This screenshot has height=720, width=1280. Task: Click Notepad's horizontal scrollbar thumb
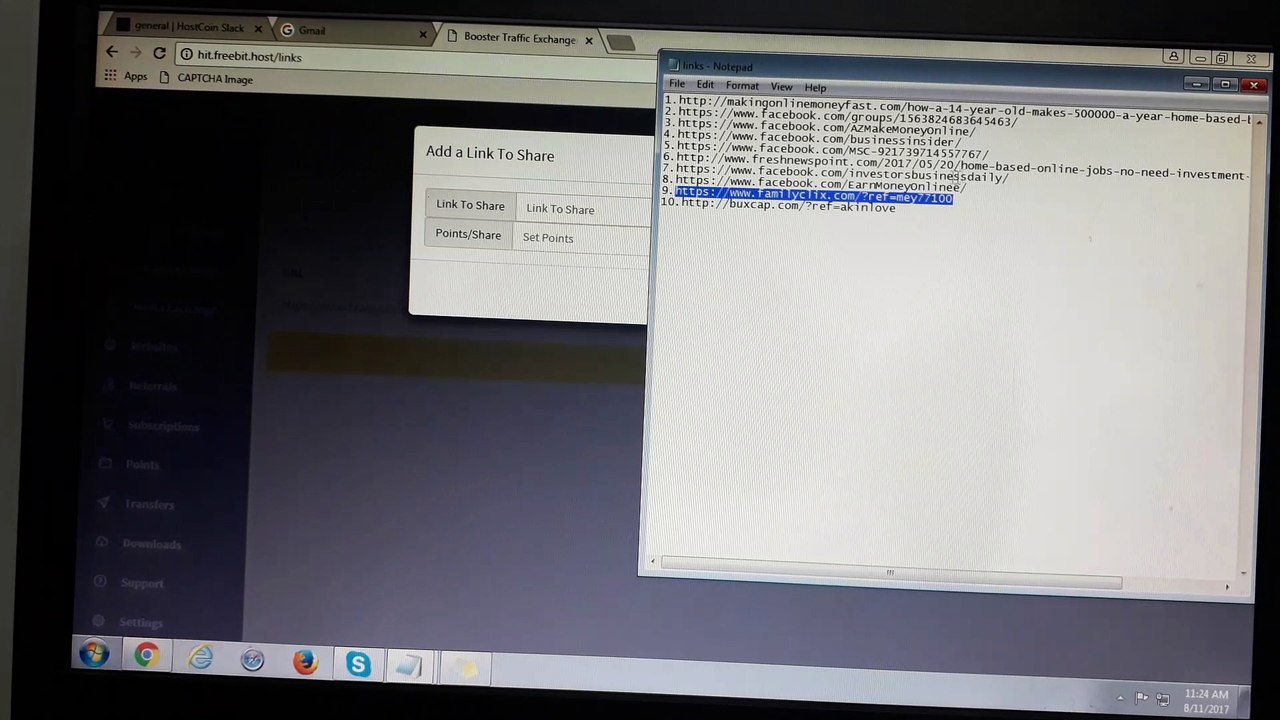click(x=890, y=574)
